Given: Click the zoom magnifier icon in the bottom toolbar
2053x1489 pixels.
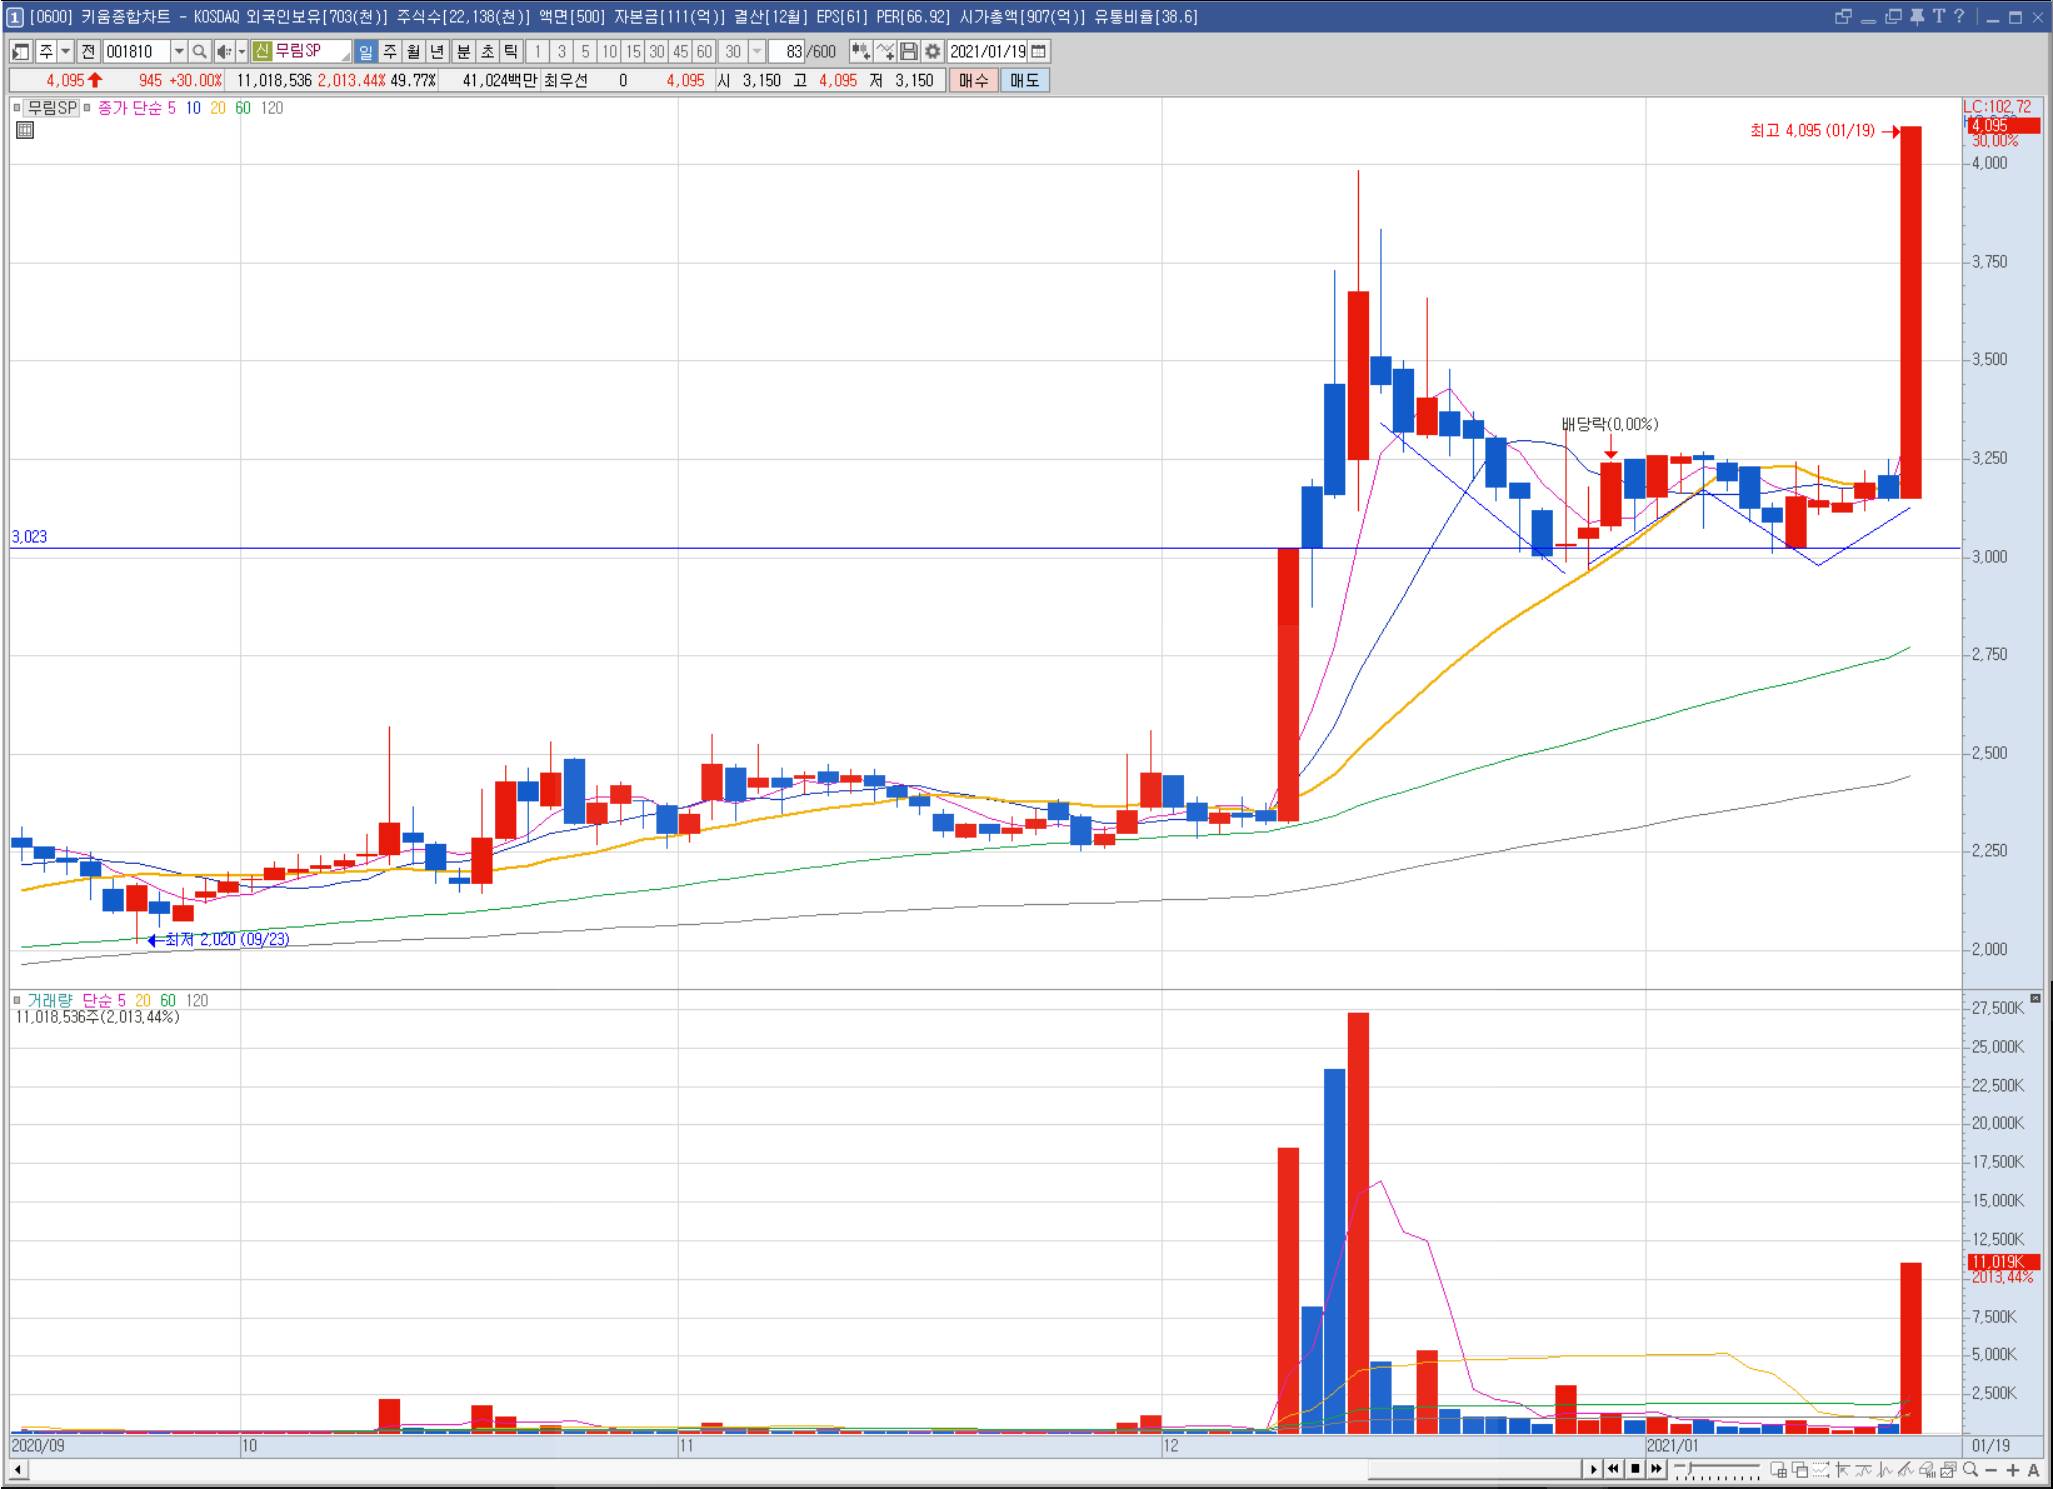Looking at the screenshot, I should click(1970, 1469).
